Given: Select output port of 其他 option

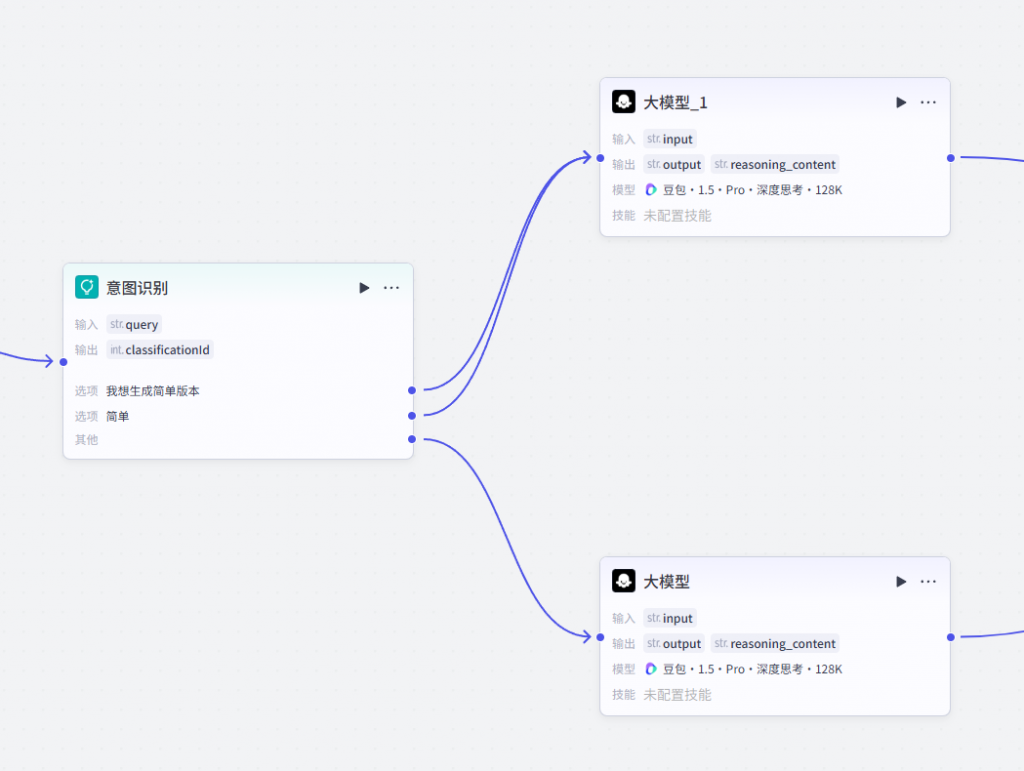Looking at the screenshot, I should [x=411, y=439].
